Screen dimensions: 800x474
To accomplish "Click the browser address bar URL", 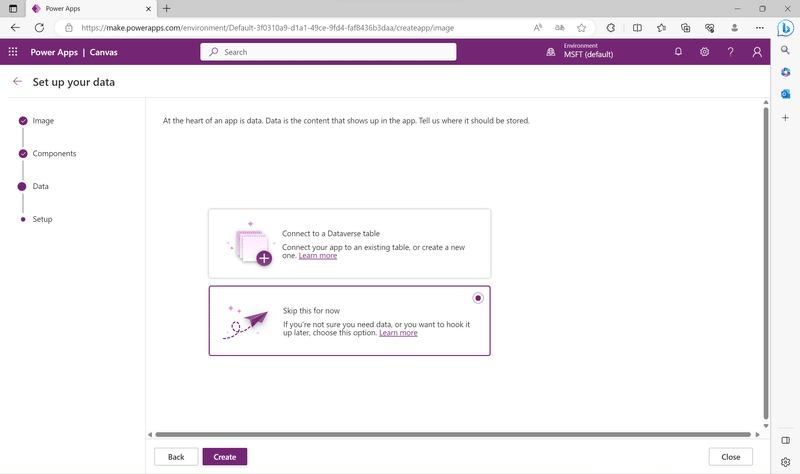I will pos(267,28).
